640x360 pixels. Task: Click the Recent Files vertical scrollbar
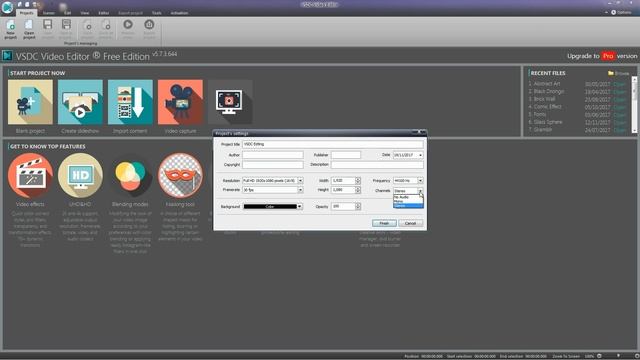click(x=634, y=104)
